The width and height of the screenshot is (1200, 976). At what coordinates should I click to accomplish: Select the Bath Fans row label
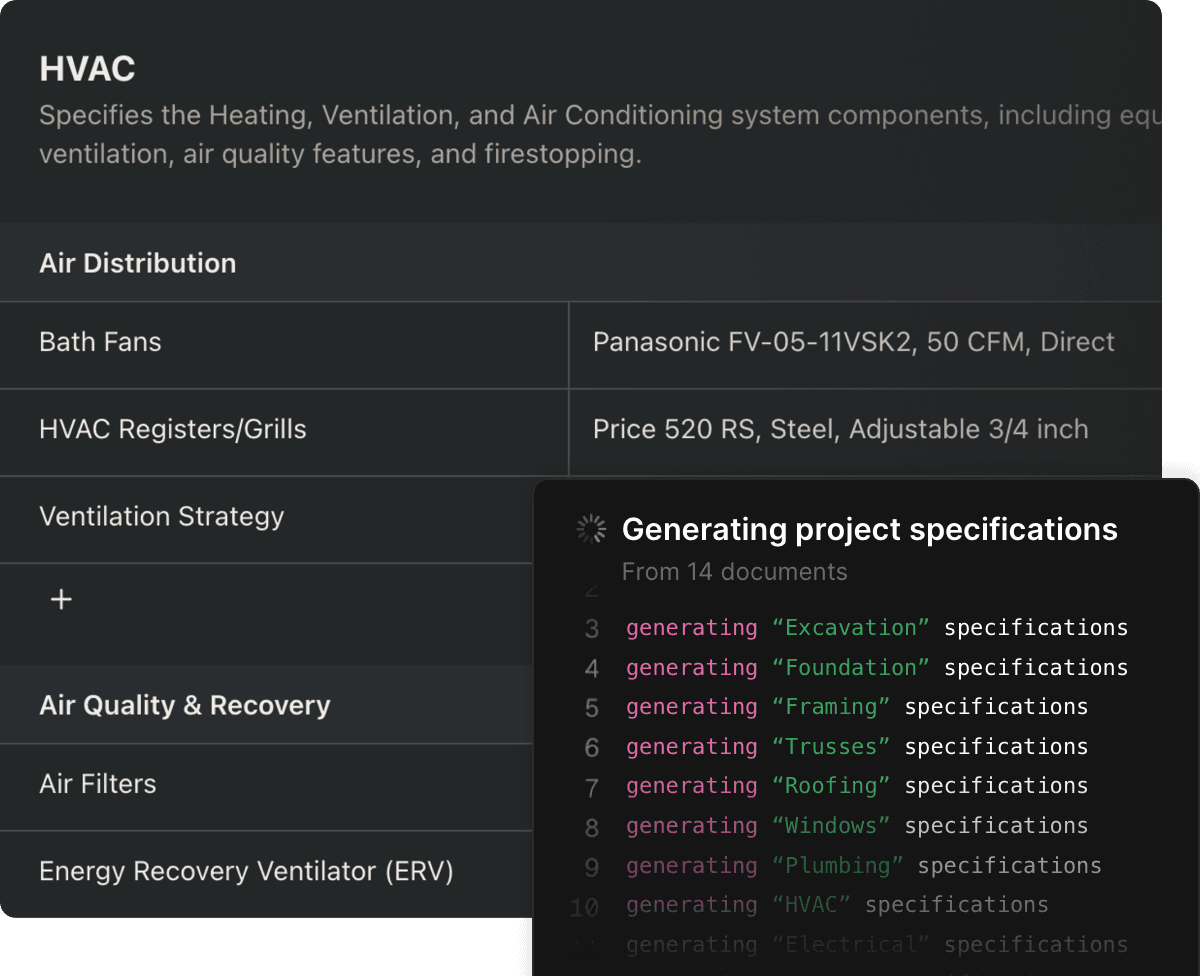[x=100, y=342]
